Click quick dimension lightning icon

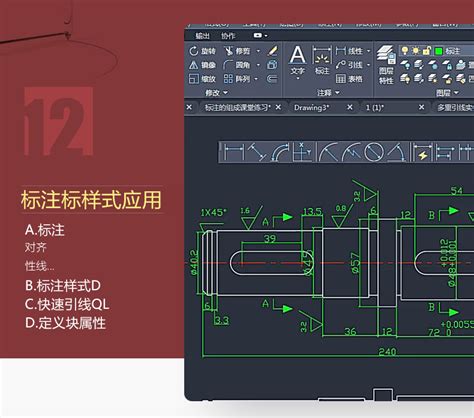pyautogui.click(x=422, y=152)
